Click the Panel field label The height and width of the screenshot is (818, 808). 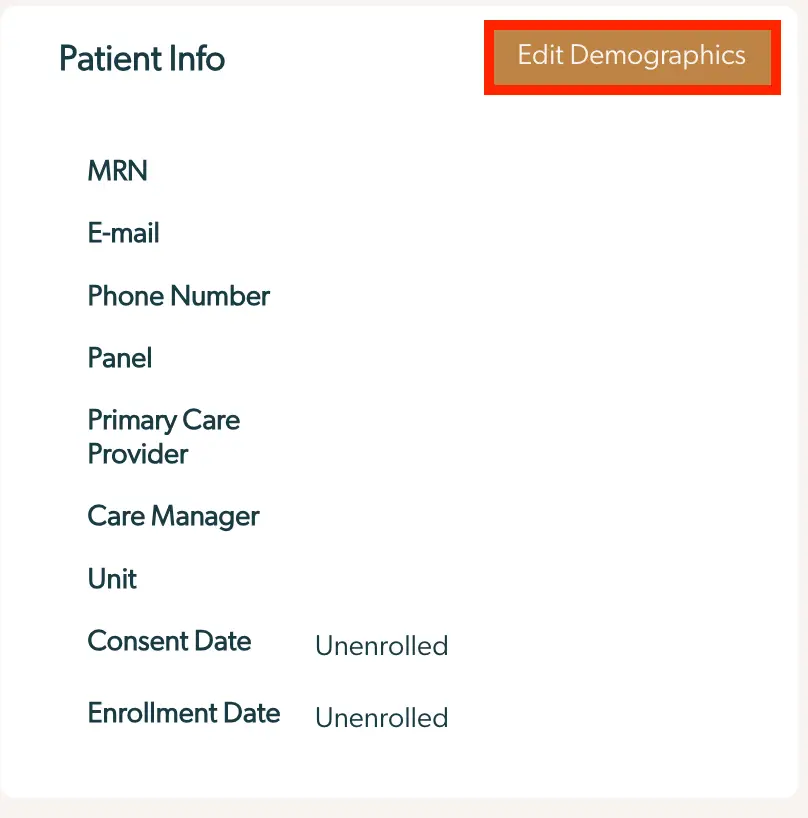[119, 358]
